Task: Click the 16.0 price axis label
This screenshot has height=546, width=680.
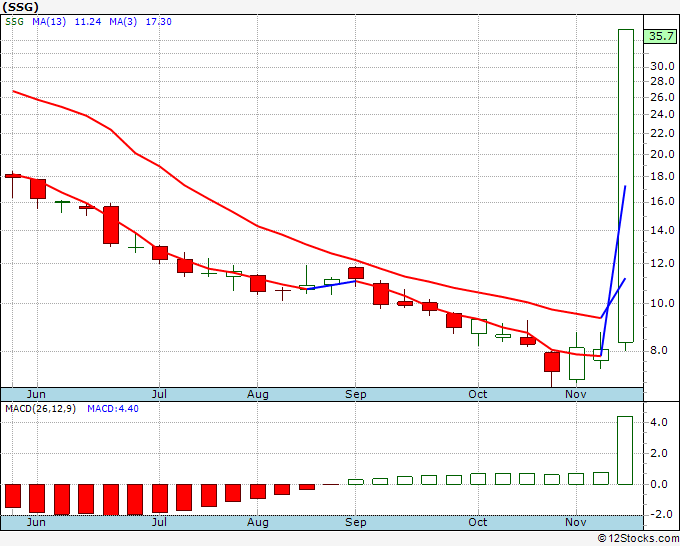Action: (662, 201)
